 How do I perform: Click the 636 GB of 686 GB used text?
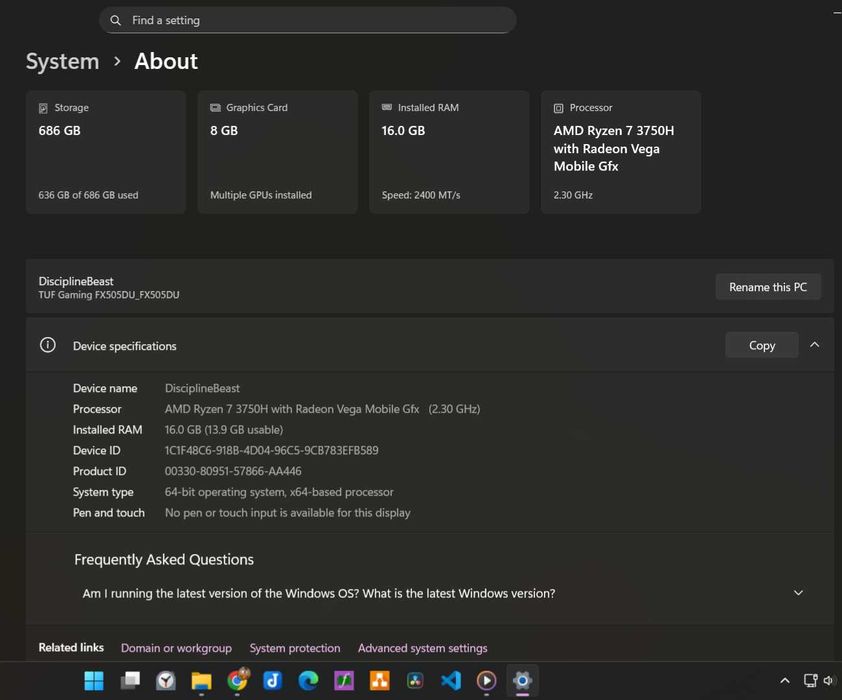(x=88, y=195)
